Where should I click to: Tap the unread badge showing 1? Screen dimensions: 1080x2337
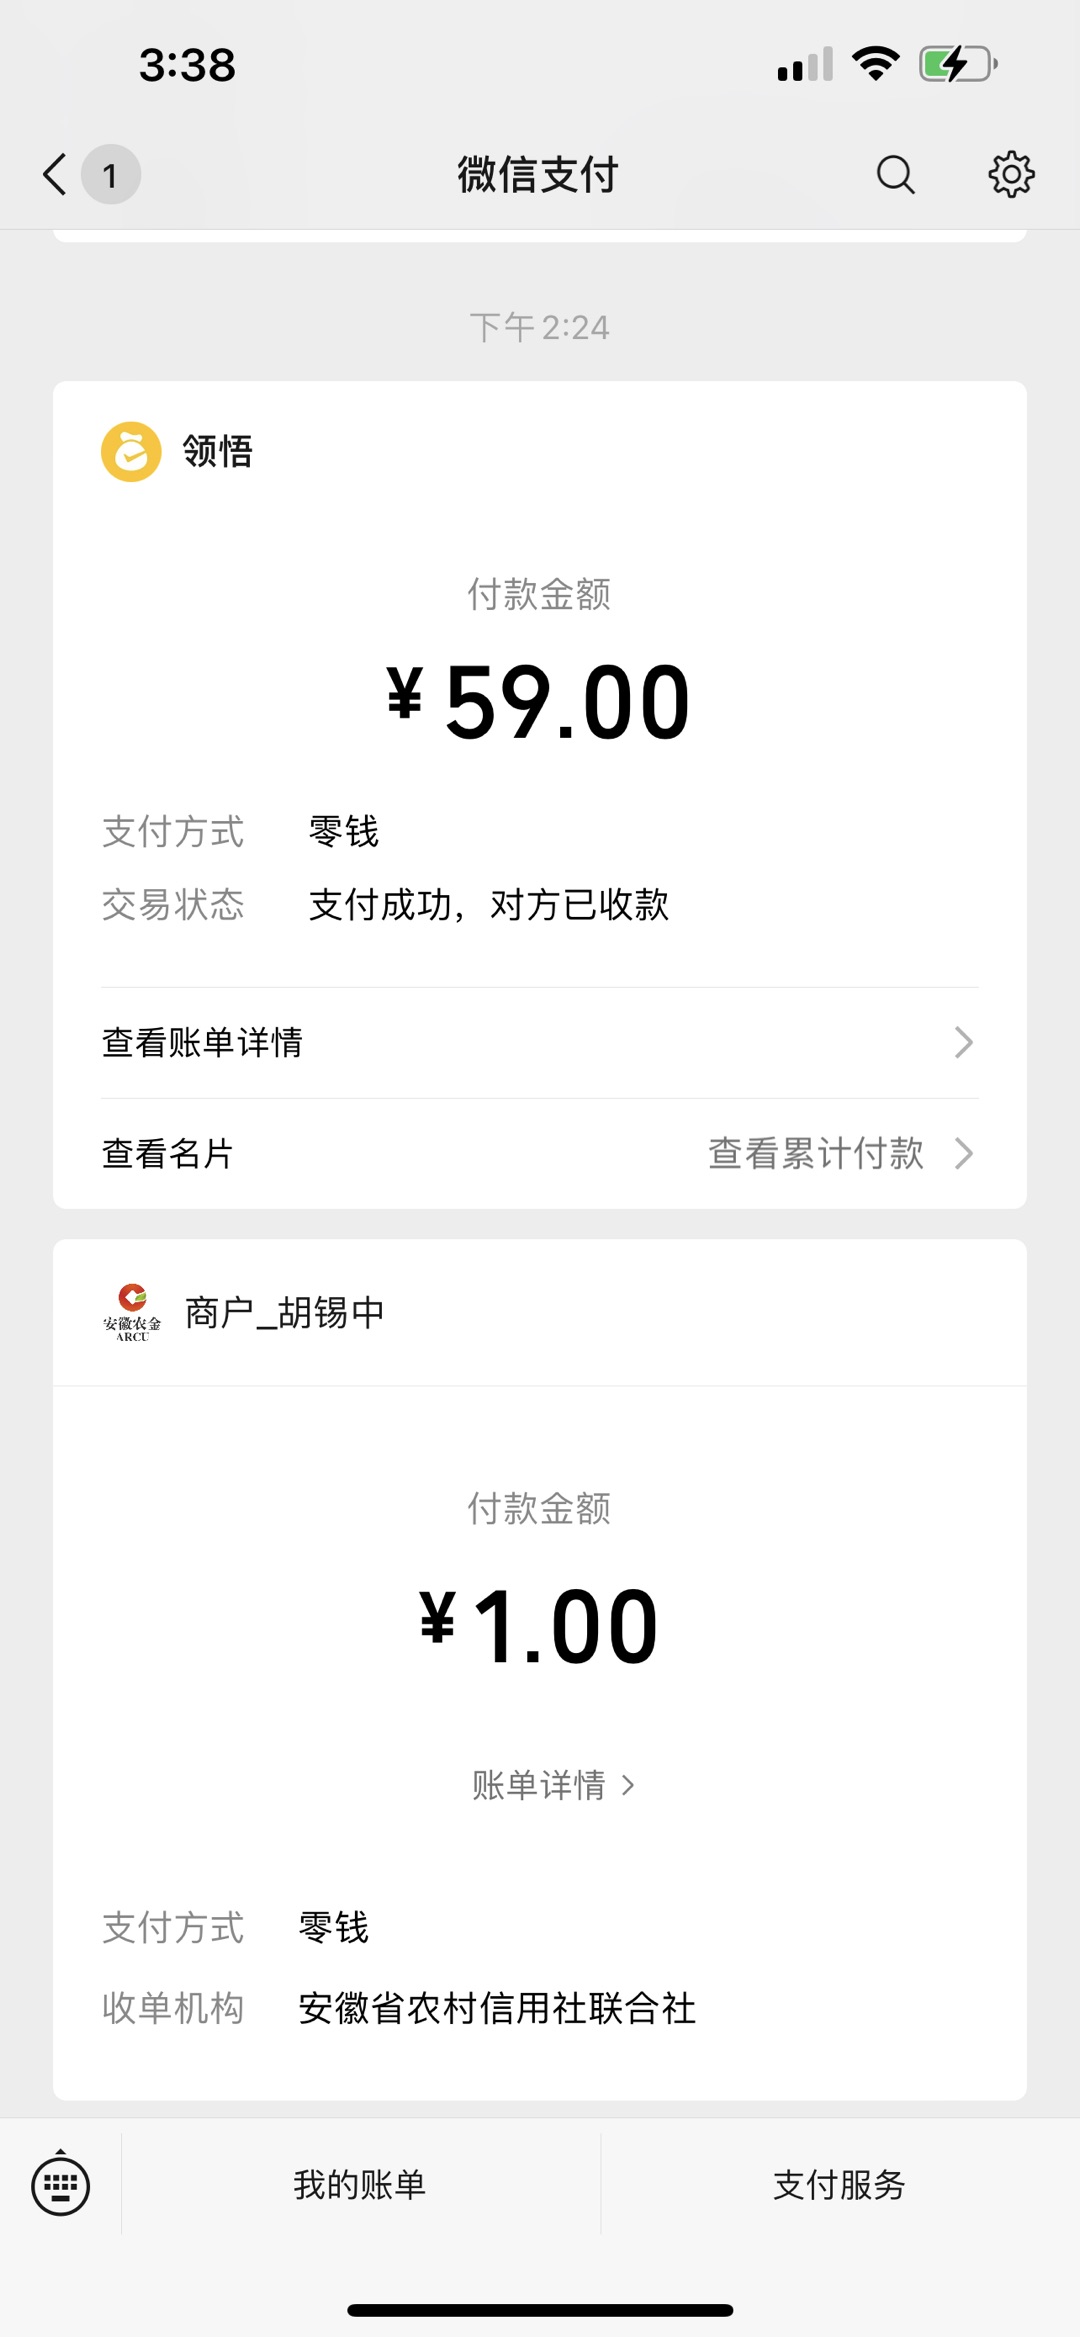110,175
